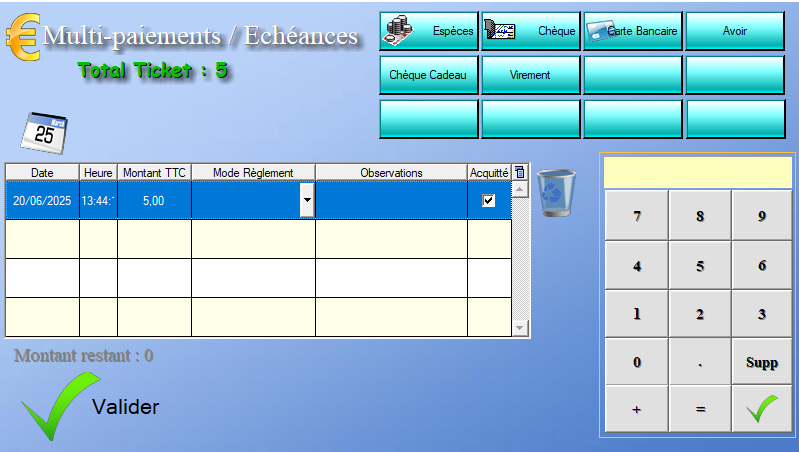Choose Chèque Cadeau payment option
799x452 pixels.
tap(429, 75)
